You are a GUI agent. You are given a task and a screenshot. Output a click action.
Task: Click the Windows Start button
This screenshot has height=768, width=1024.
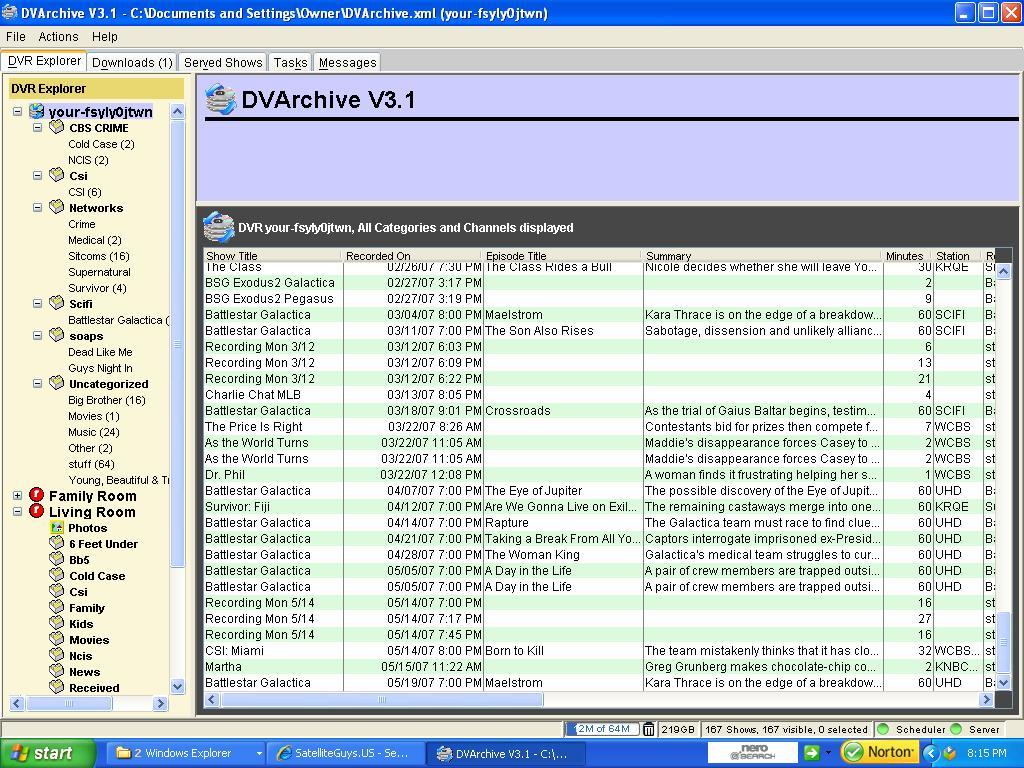46,753
